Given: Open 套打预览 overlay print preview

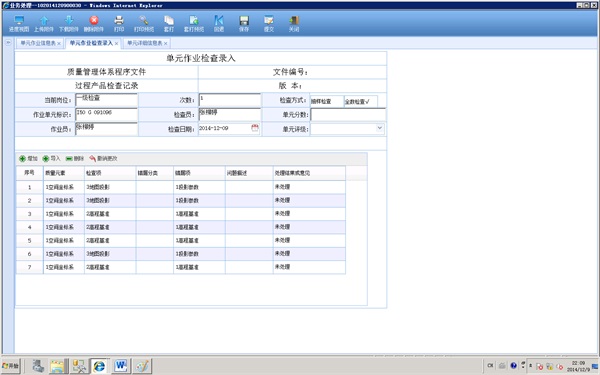Looking at the screenshot, I should (194, 23).
